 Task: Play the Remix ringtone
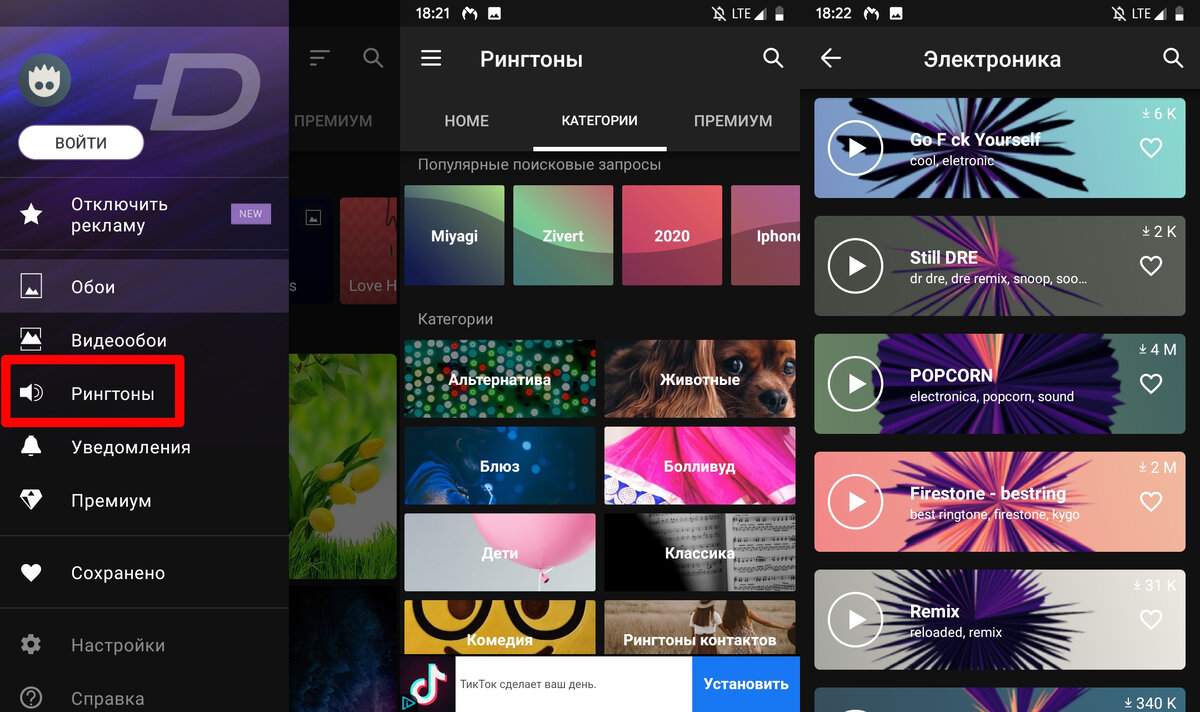click(856, 620)
